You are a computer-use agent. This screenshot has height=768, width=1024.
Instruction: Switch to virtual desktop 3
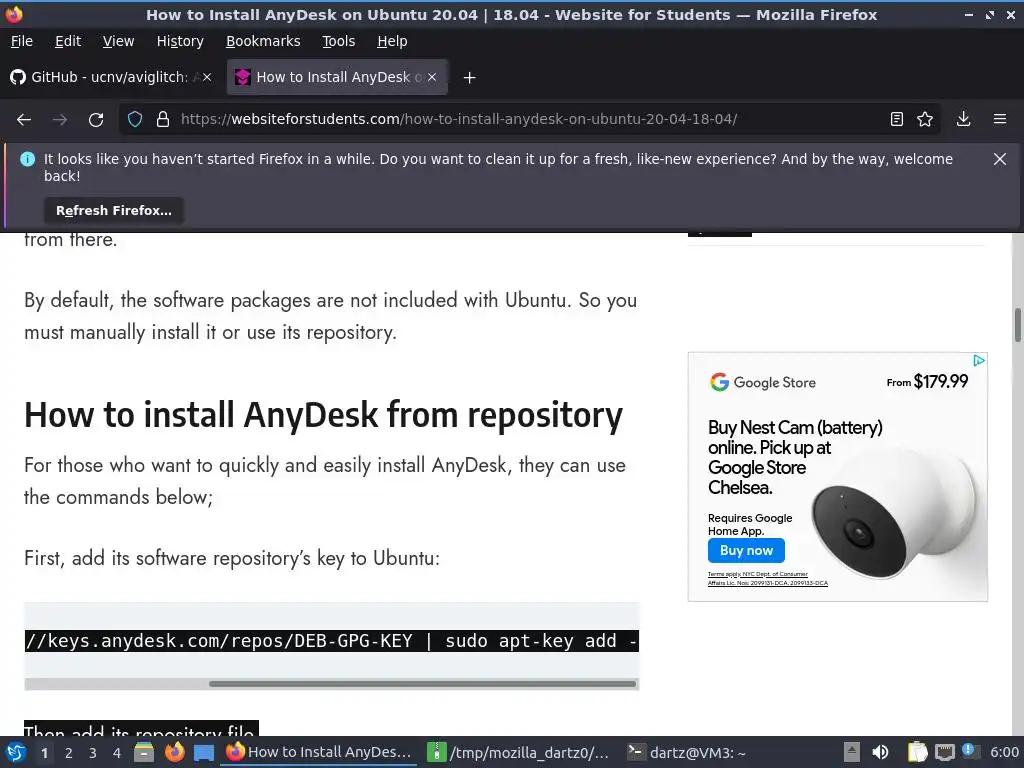click(93, 753)
